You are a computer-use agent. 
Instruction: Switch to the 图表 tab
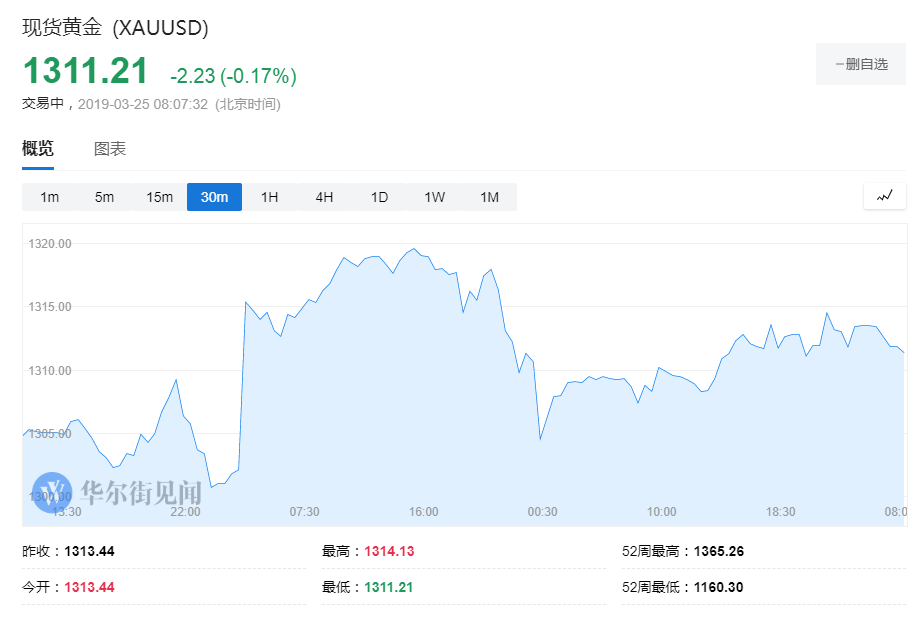[x=110, y=149]
